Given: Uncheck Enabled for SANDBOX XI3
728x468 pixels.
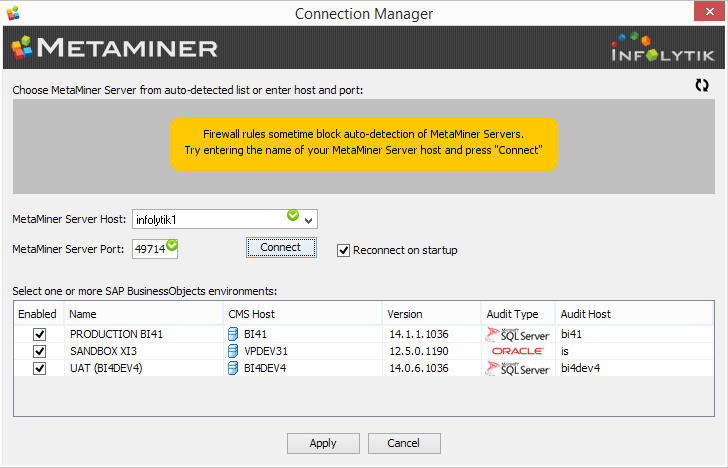Looking at the screenshot, I should 39,351.
